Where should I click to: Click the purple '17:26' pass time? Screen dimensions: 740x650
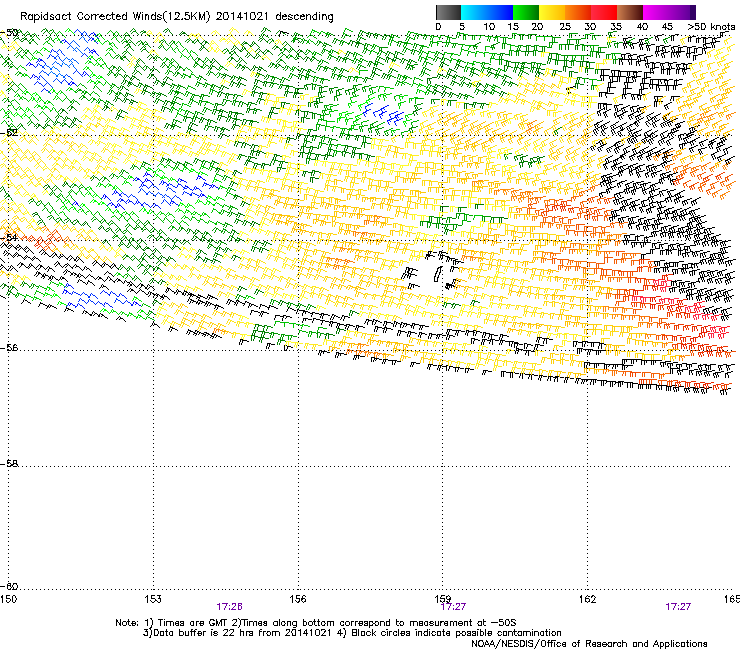(229, 607)
